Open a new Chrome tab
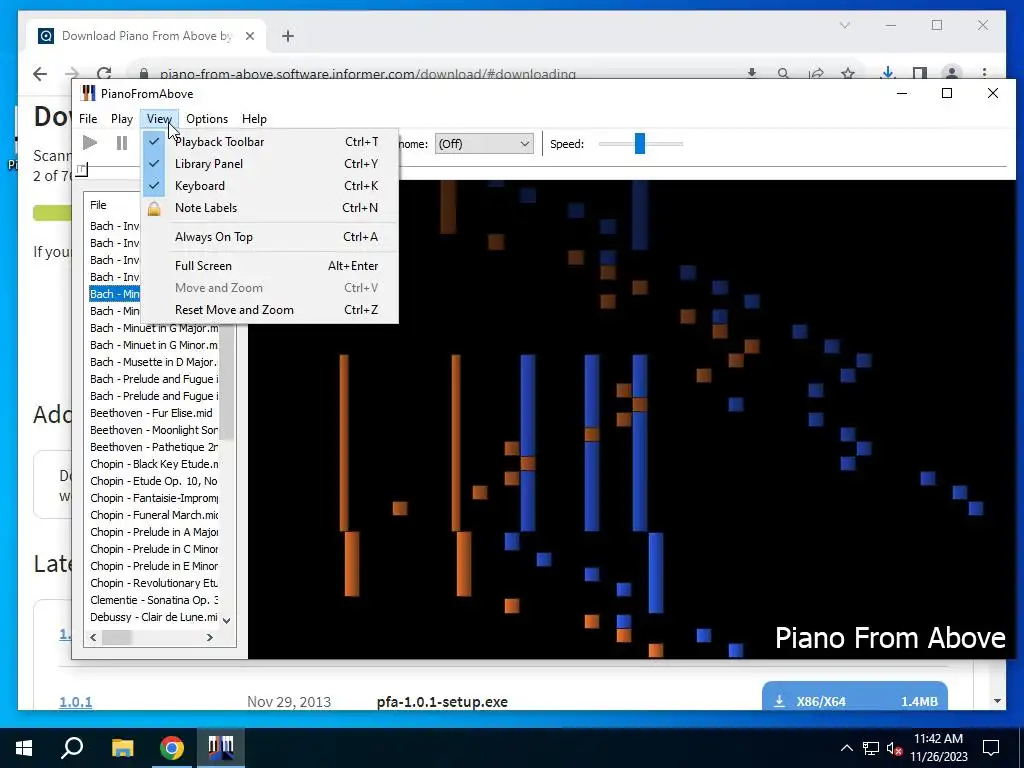Image resolution: width=1024 pixels, height=768 pixels. click(287, 36)
